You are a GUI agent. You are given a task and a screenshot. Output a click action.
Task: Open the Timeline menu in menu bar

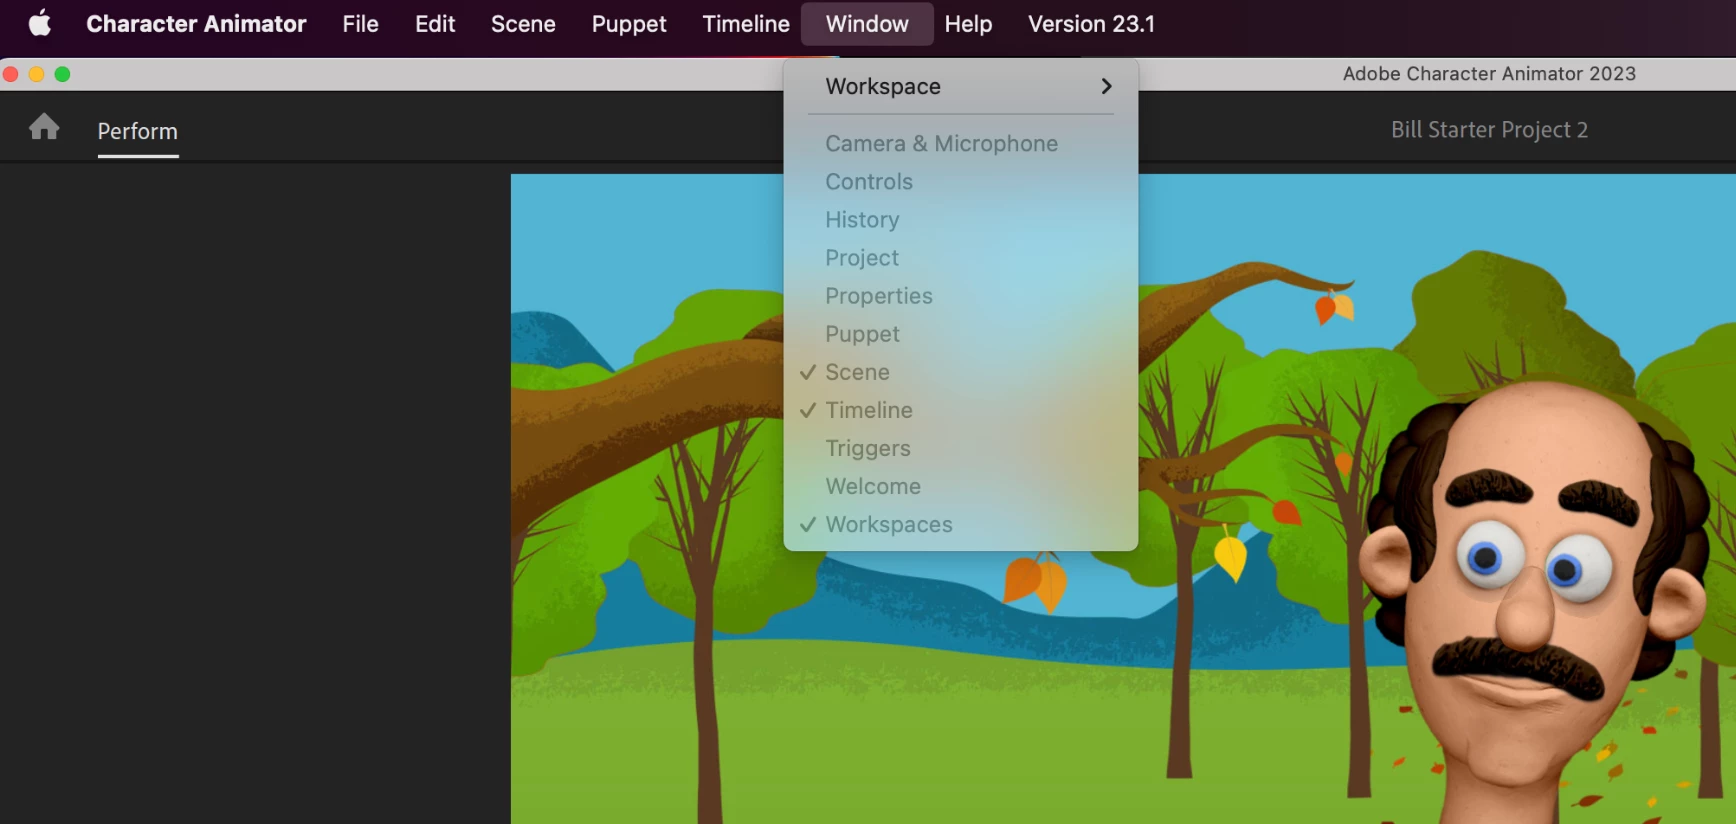click(746, 23)
